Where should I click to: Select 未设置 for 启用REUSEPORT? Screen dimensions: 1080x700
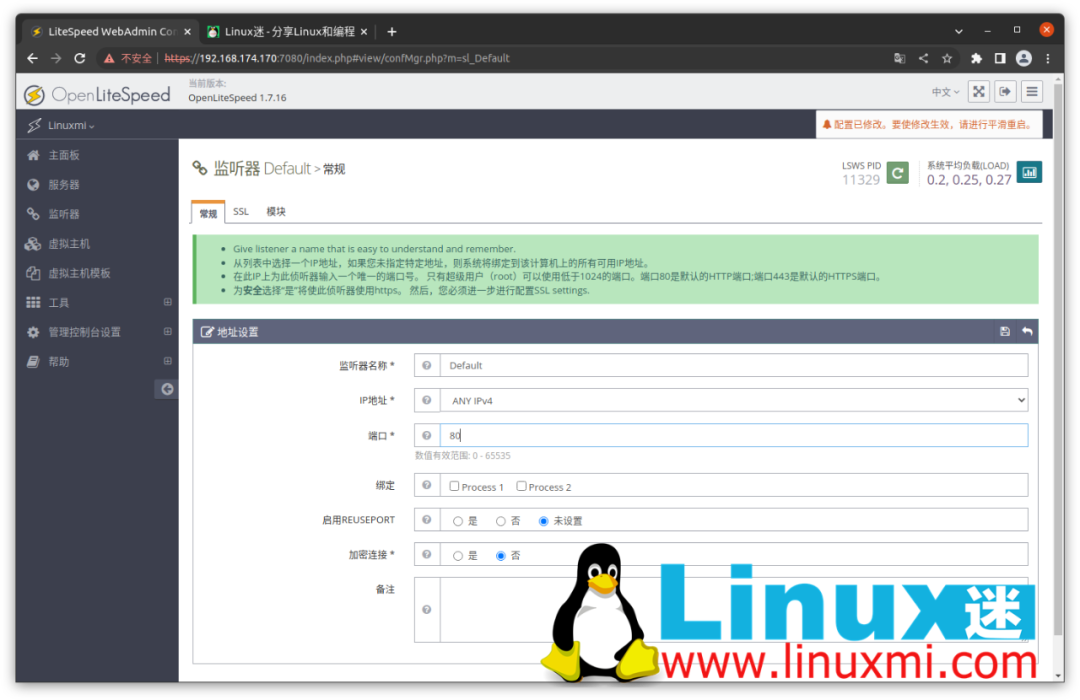(543, 522)
